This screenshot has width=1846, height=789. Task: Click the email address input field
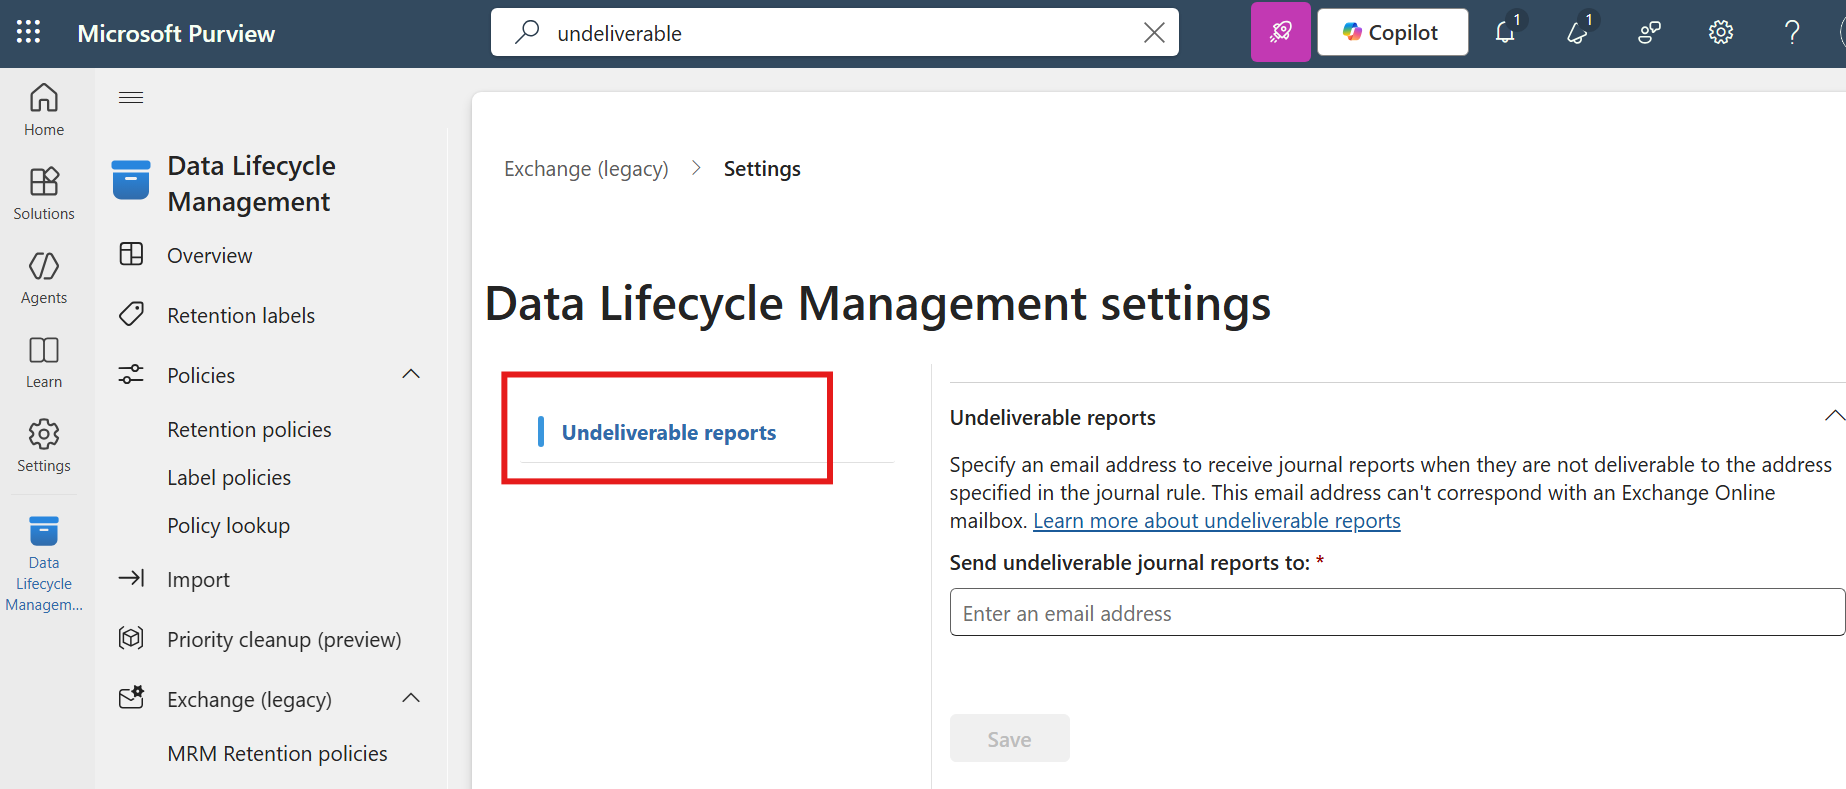point(1396,613)
